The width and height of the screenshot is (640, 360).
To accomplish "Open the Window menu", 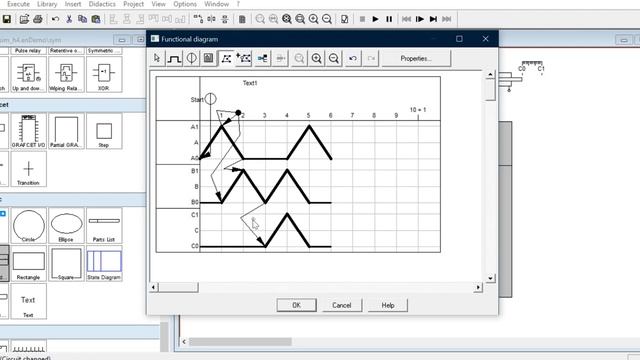I will [x=216, y=4].
